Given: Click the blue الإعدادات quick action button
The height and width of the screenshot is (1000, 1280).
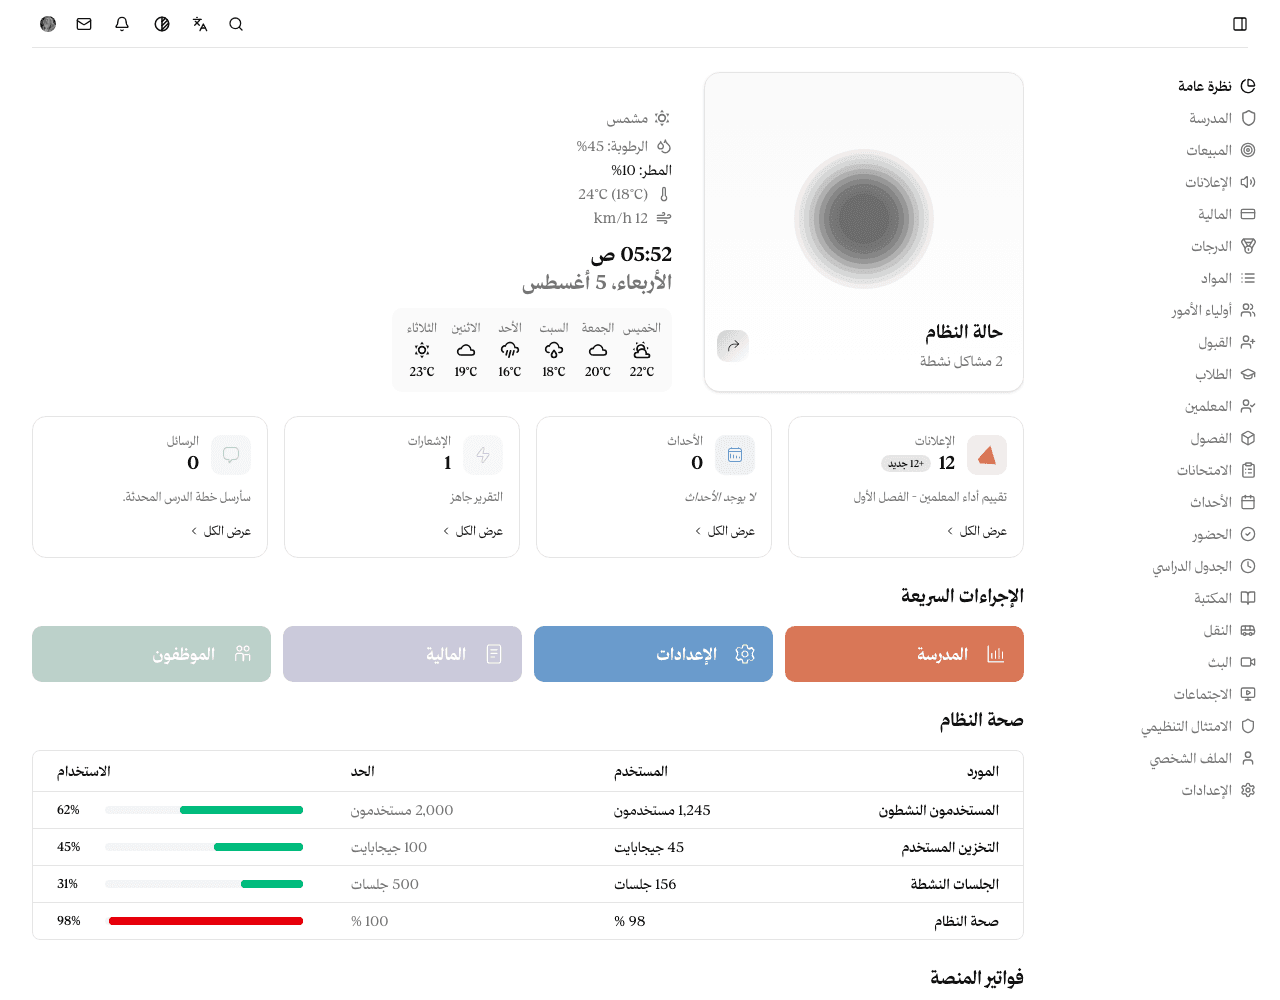Looking at the screenshot, I should 653,654.
